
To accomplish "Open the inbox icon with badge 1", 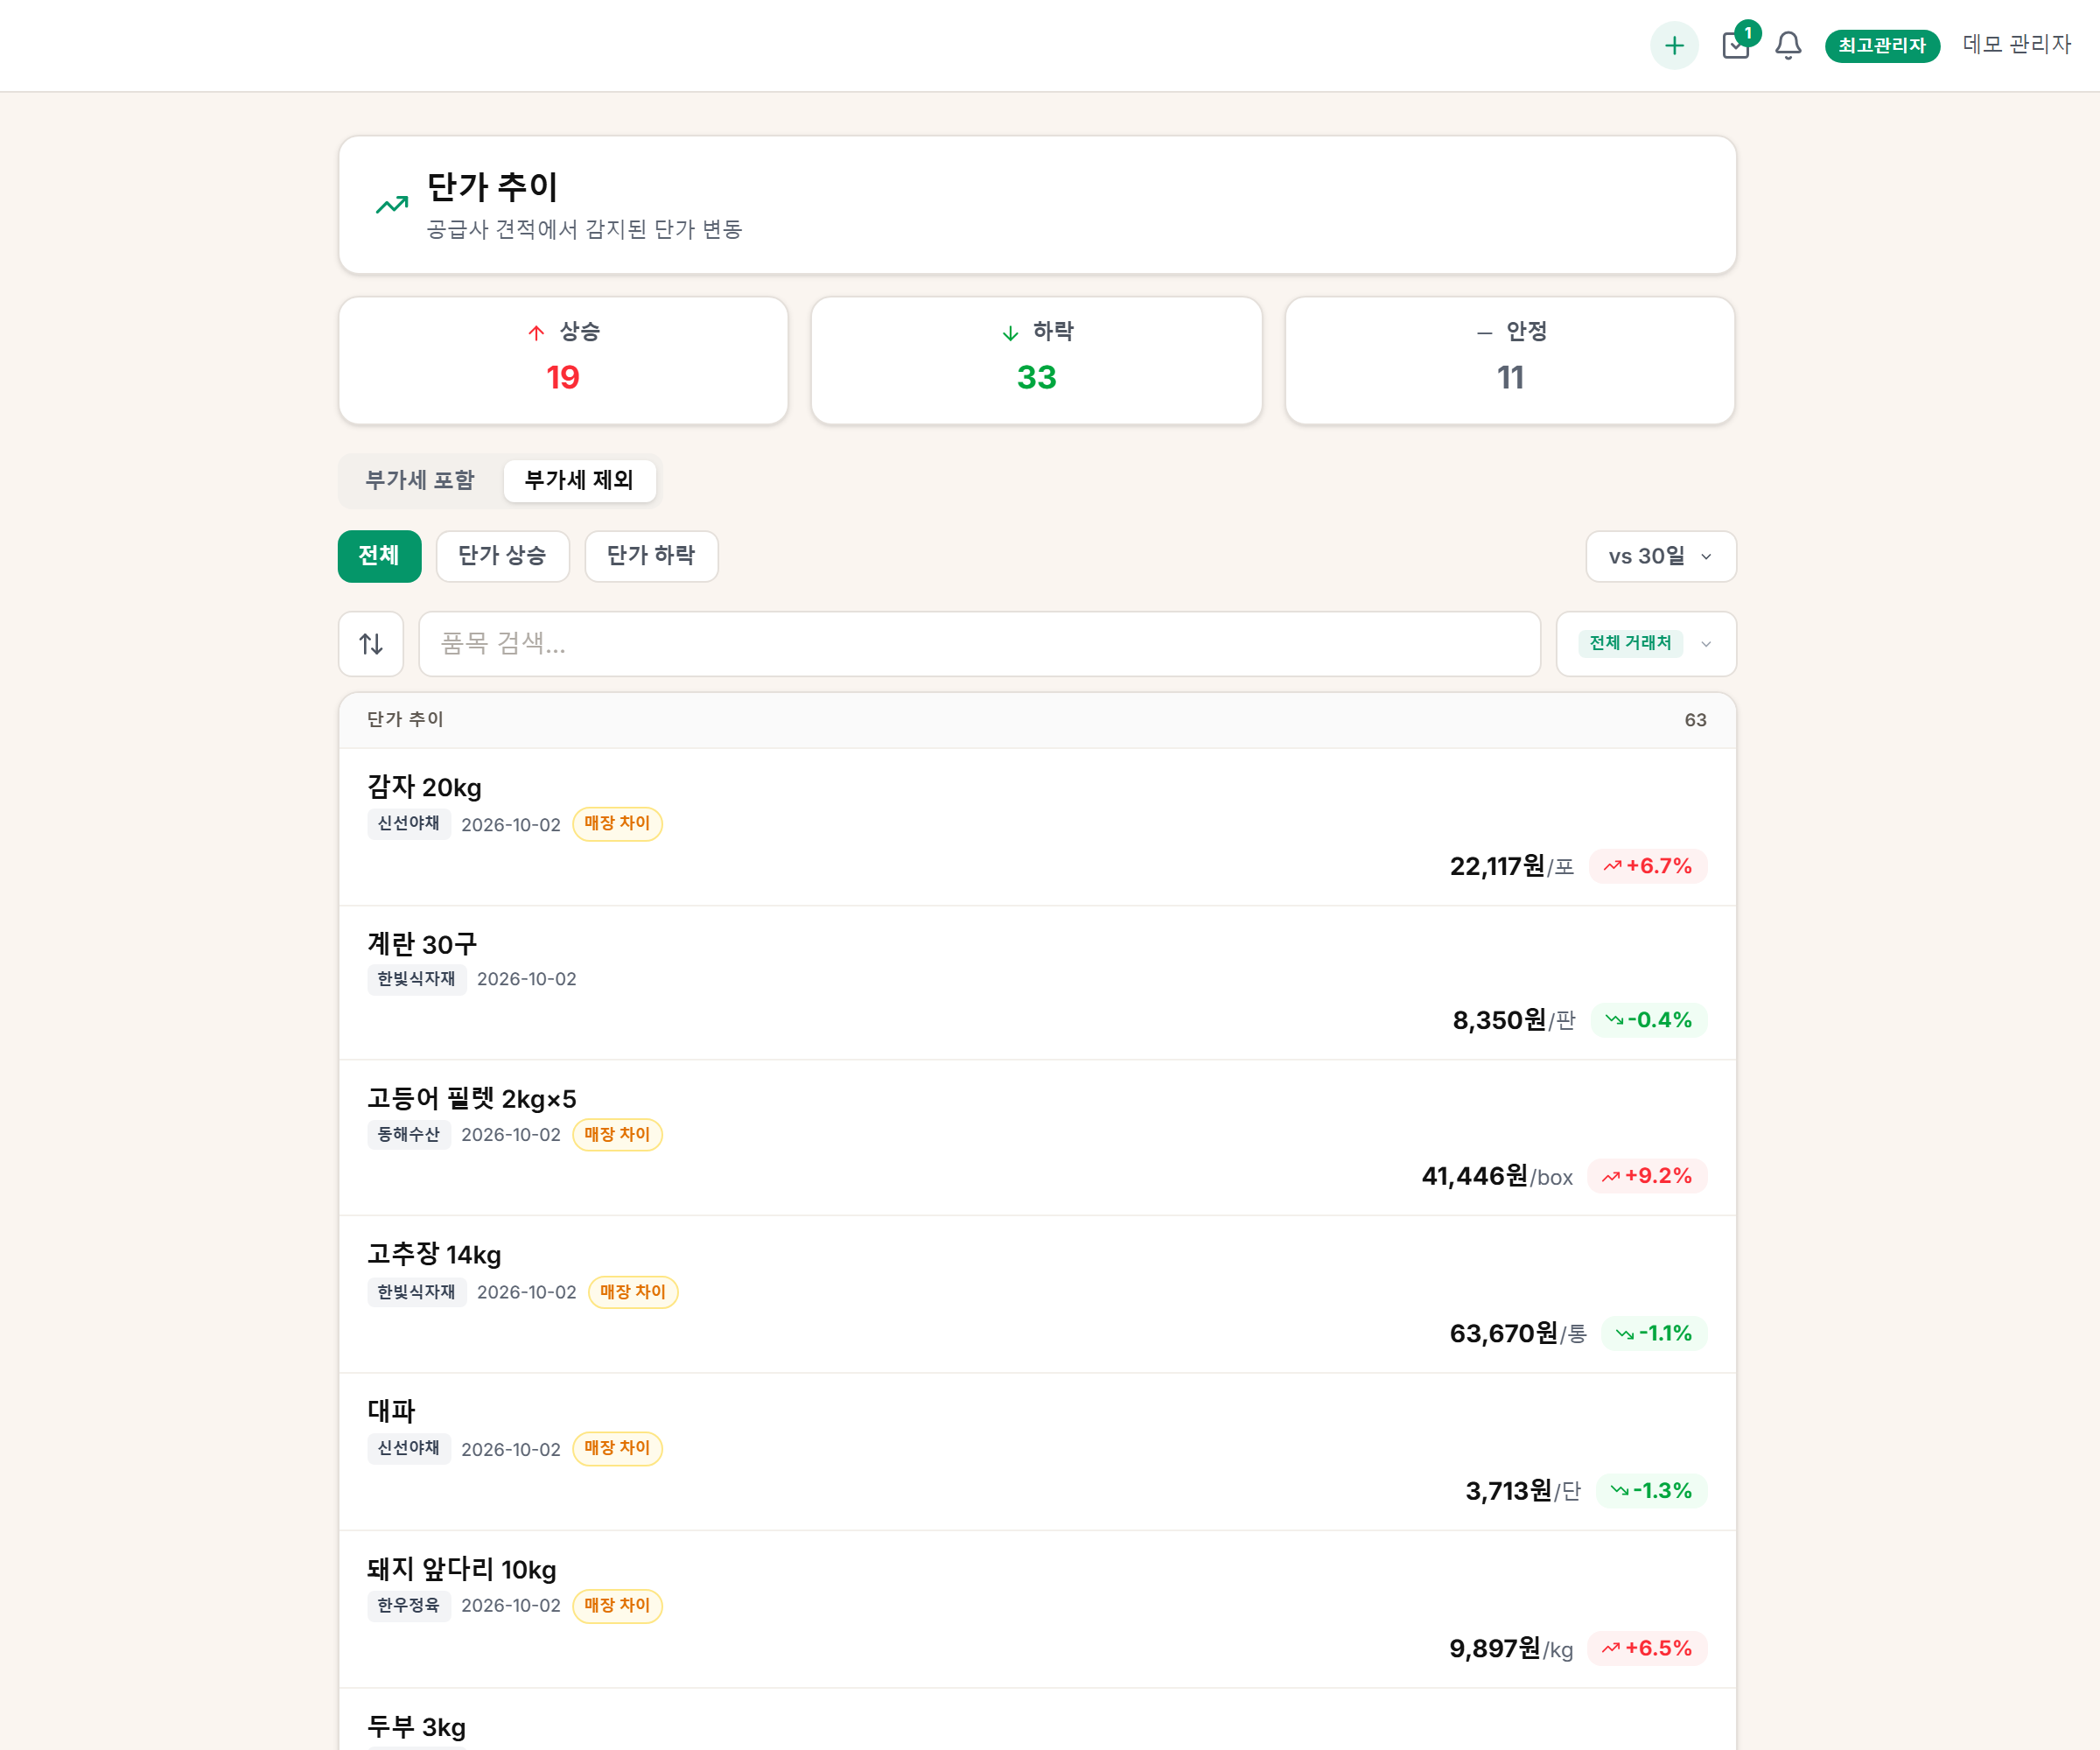I will 1737,45.
